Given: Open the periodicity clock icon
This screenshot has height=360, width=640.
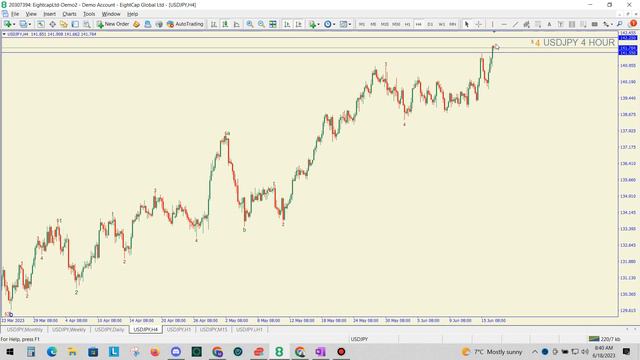Looking at the screenshot, I should click(327, 24).
